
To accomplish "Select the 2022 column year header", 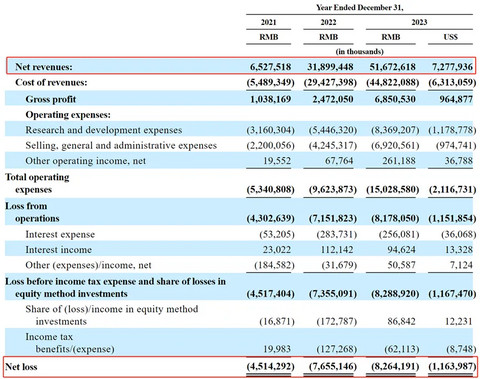I will pyautogui.click(x=328, y=22).
